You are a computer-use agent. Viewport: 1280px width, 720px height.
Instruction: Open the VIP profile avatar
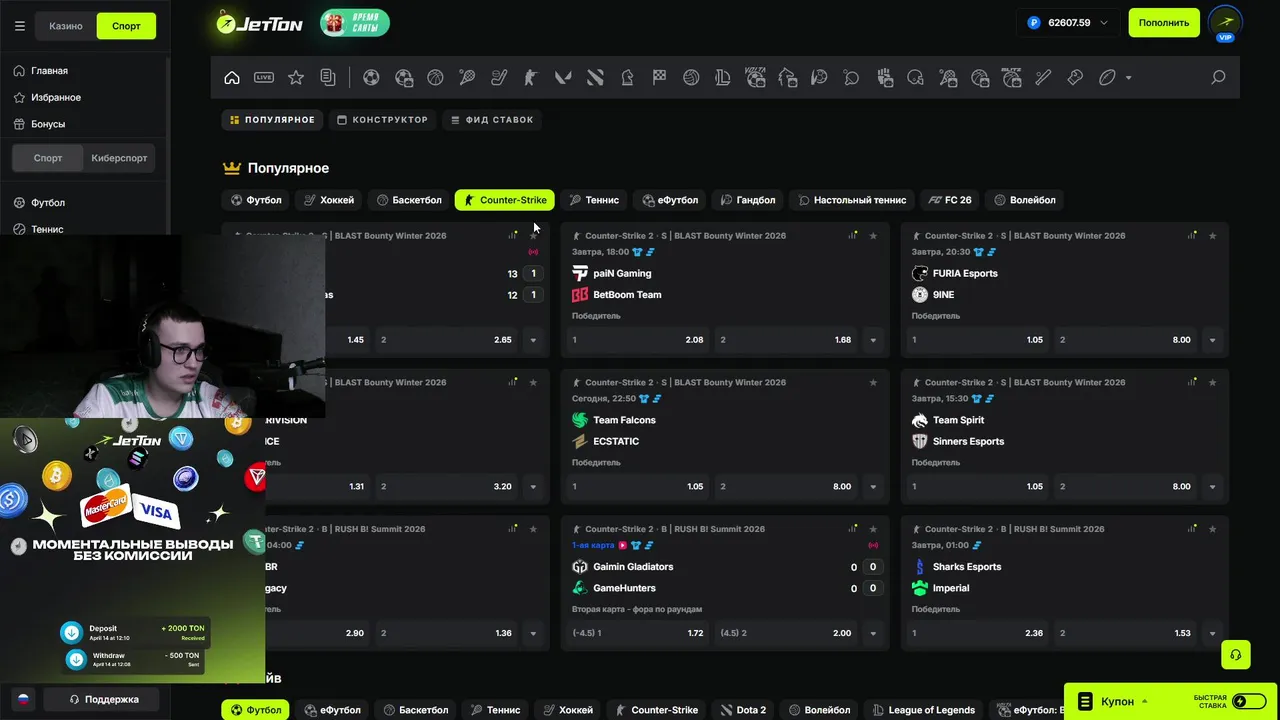(1225, 22)
